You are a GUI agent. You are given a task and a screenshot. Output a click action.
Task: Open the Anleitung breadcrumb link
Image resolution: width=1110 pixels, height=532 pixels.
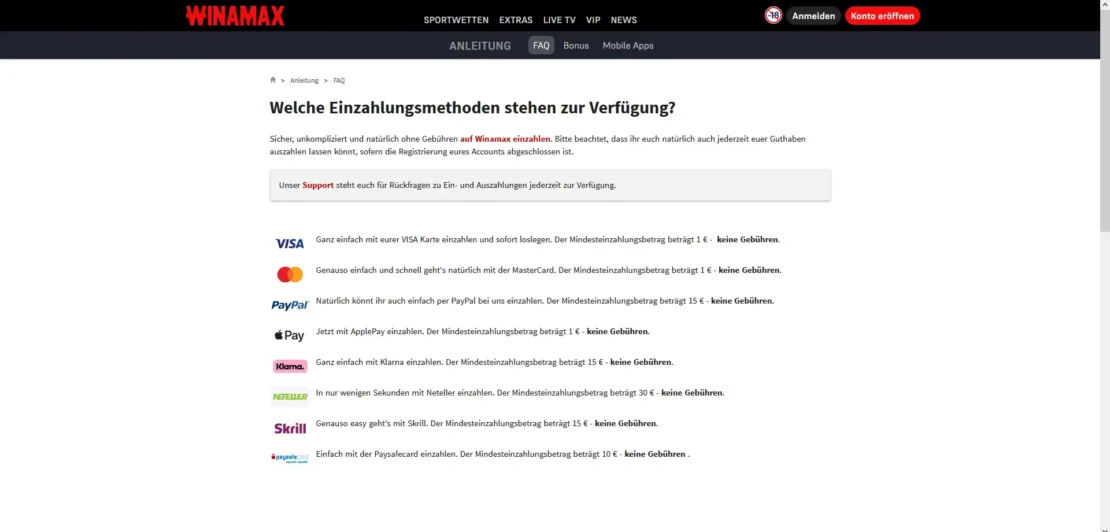click(304, 81)
